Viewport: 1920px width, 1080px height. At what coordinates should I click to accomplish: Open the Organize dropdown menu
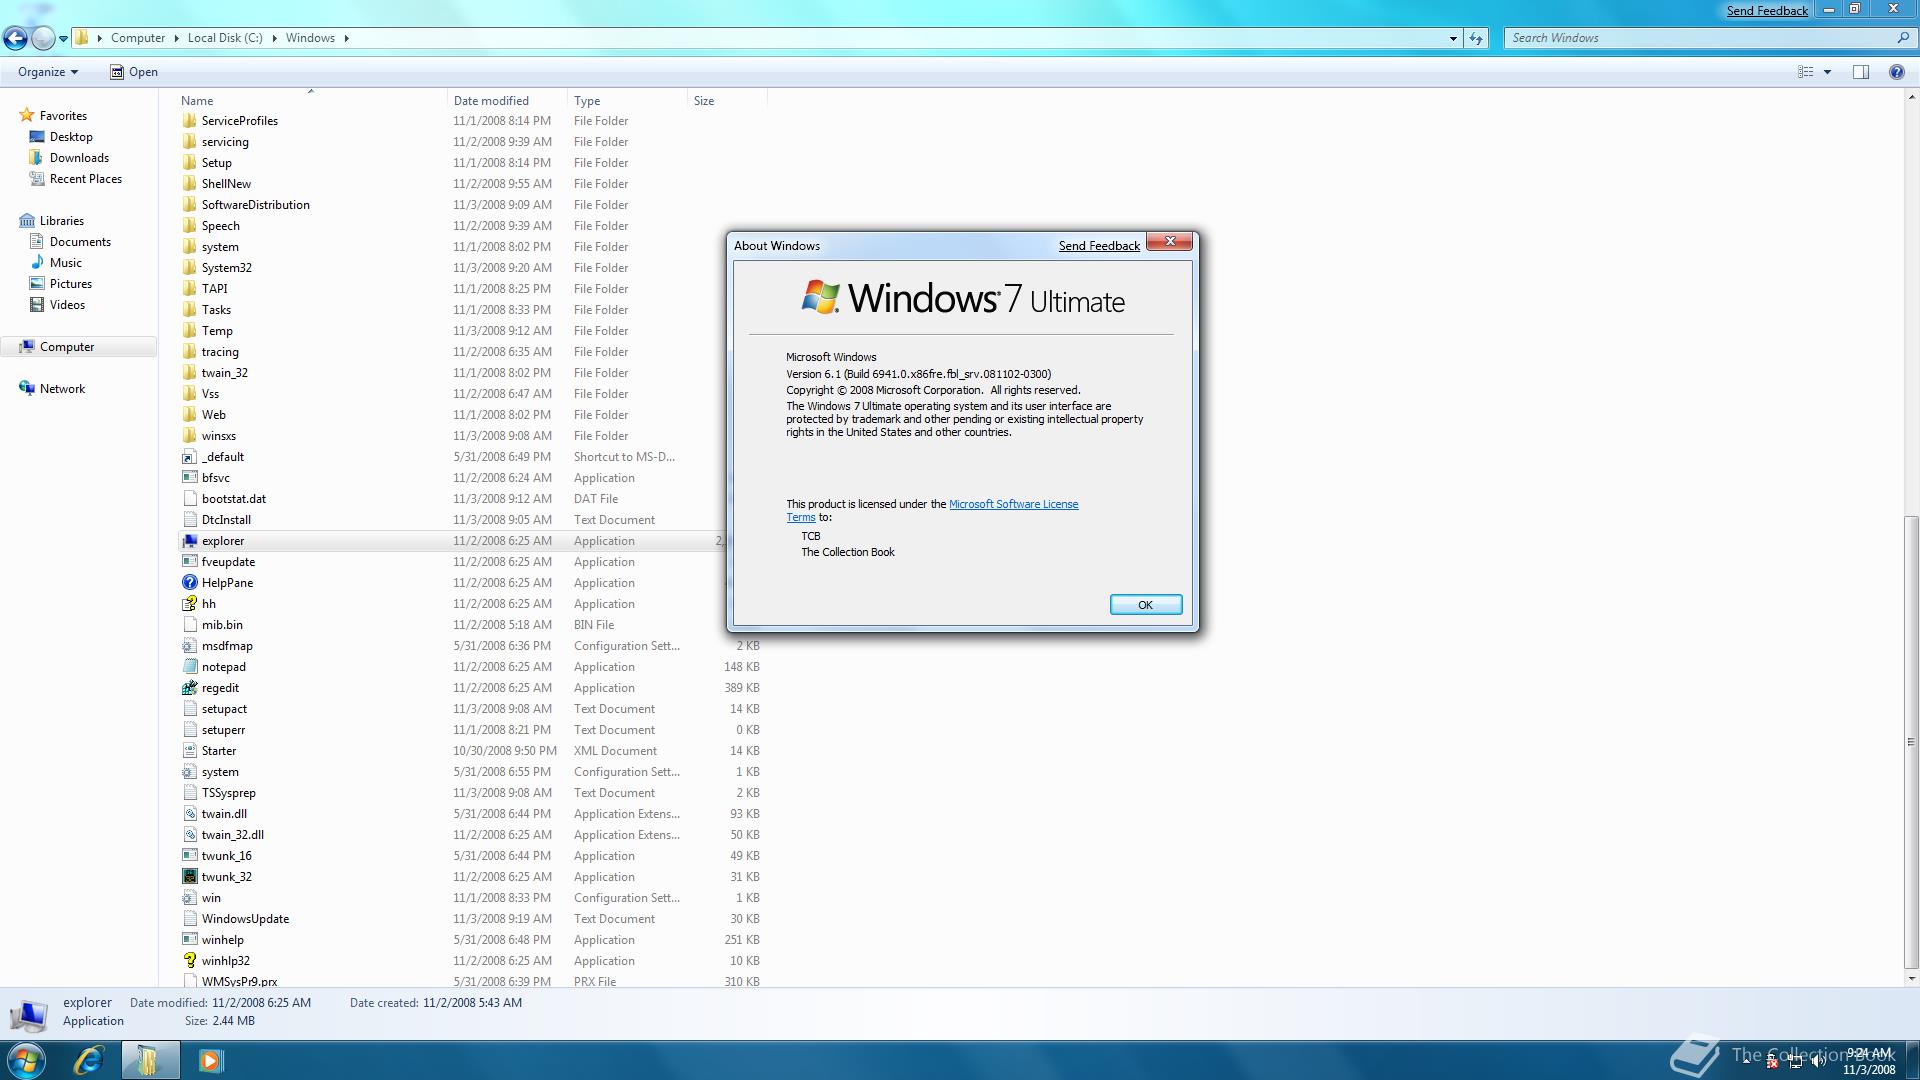tap(47, 72)
